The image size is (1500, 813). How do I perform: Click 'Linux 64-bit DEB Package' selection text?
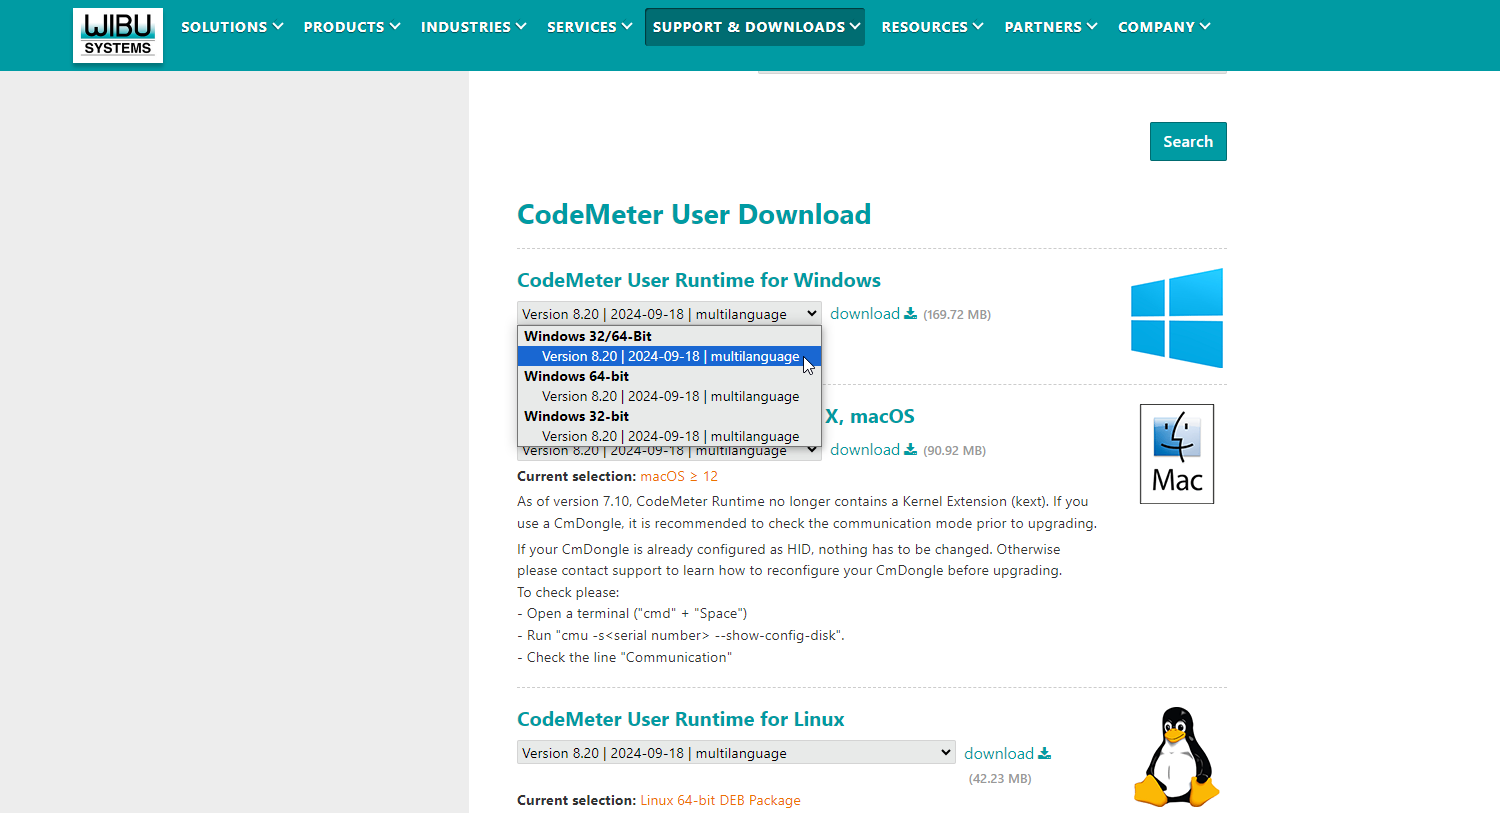tap(720, 801)
